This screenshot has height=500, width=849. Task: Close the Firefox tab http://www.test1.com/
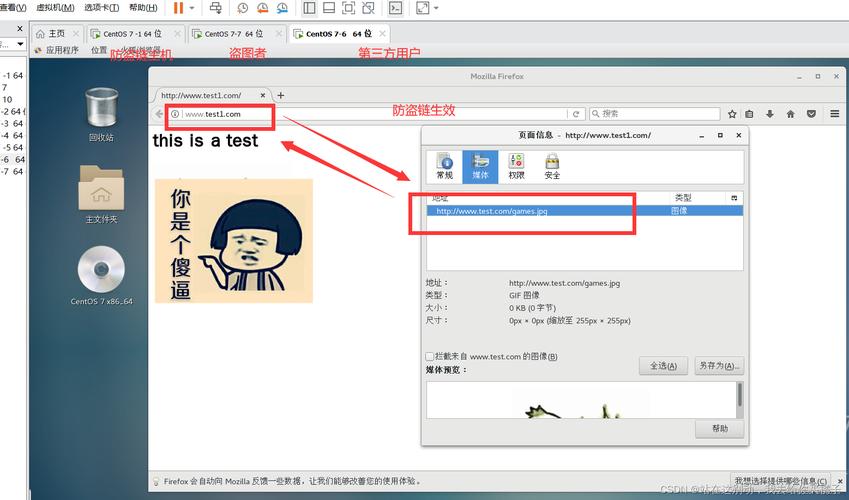click(x=263, y=95)
